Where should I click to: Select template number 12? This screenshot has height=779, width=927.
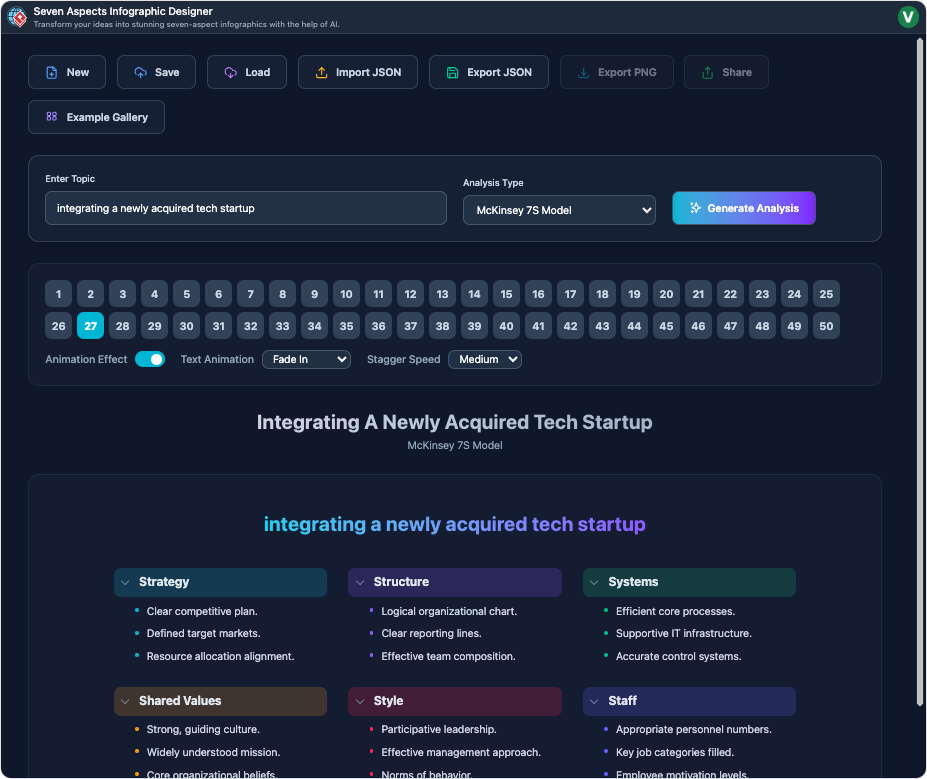click(410, 294)
